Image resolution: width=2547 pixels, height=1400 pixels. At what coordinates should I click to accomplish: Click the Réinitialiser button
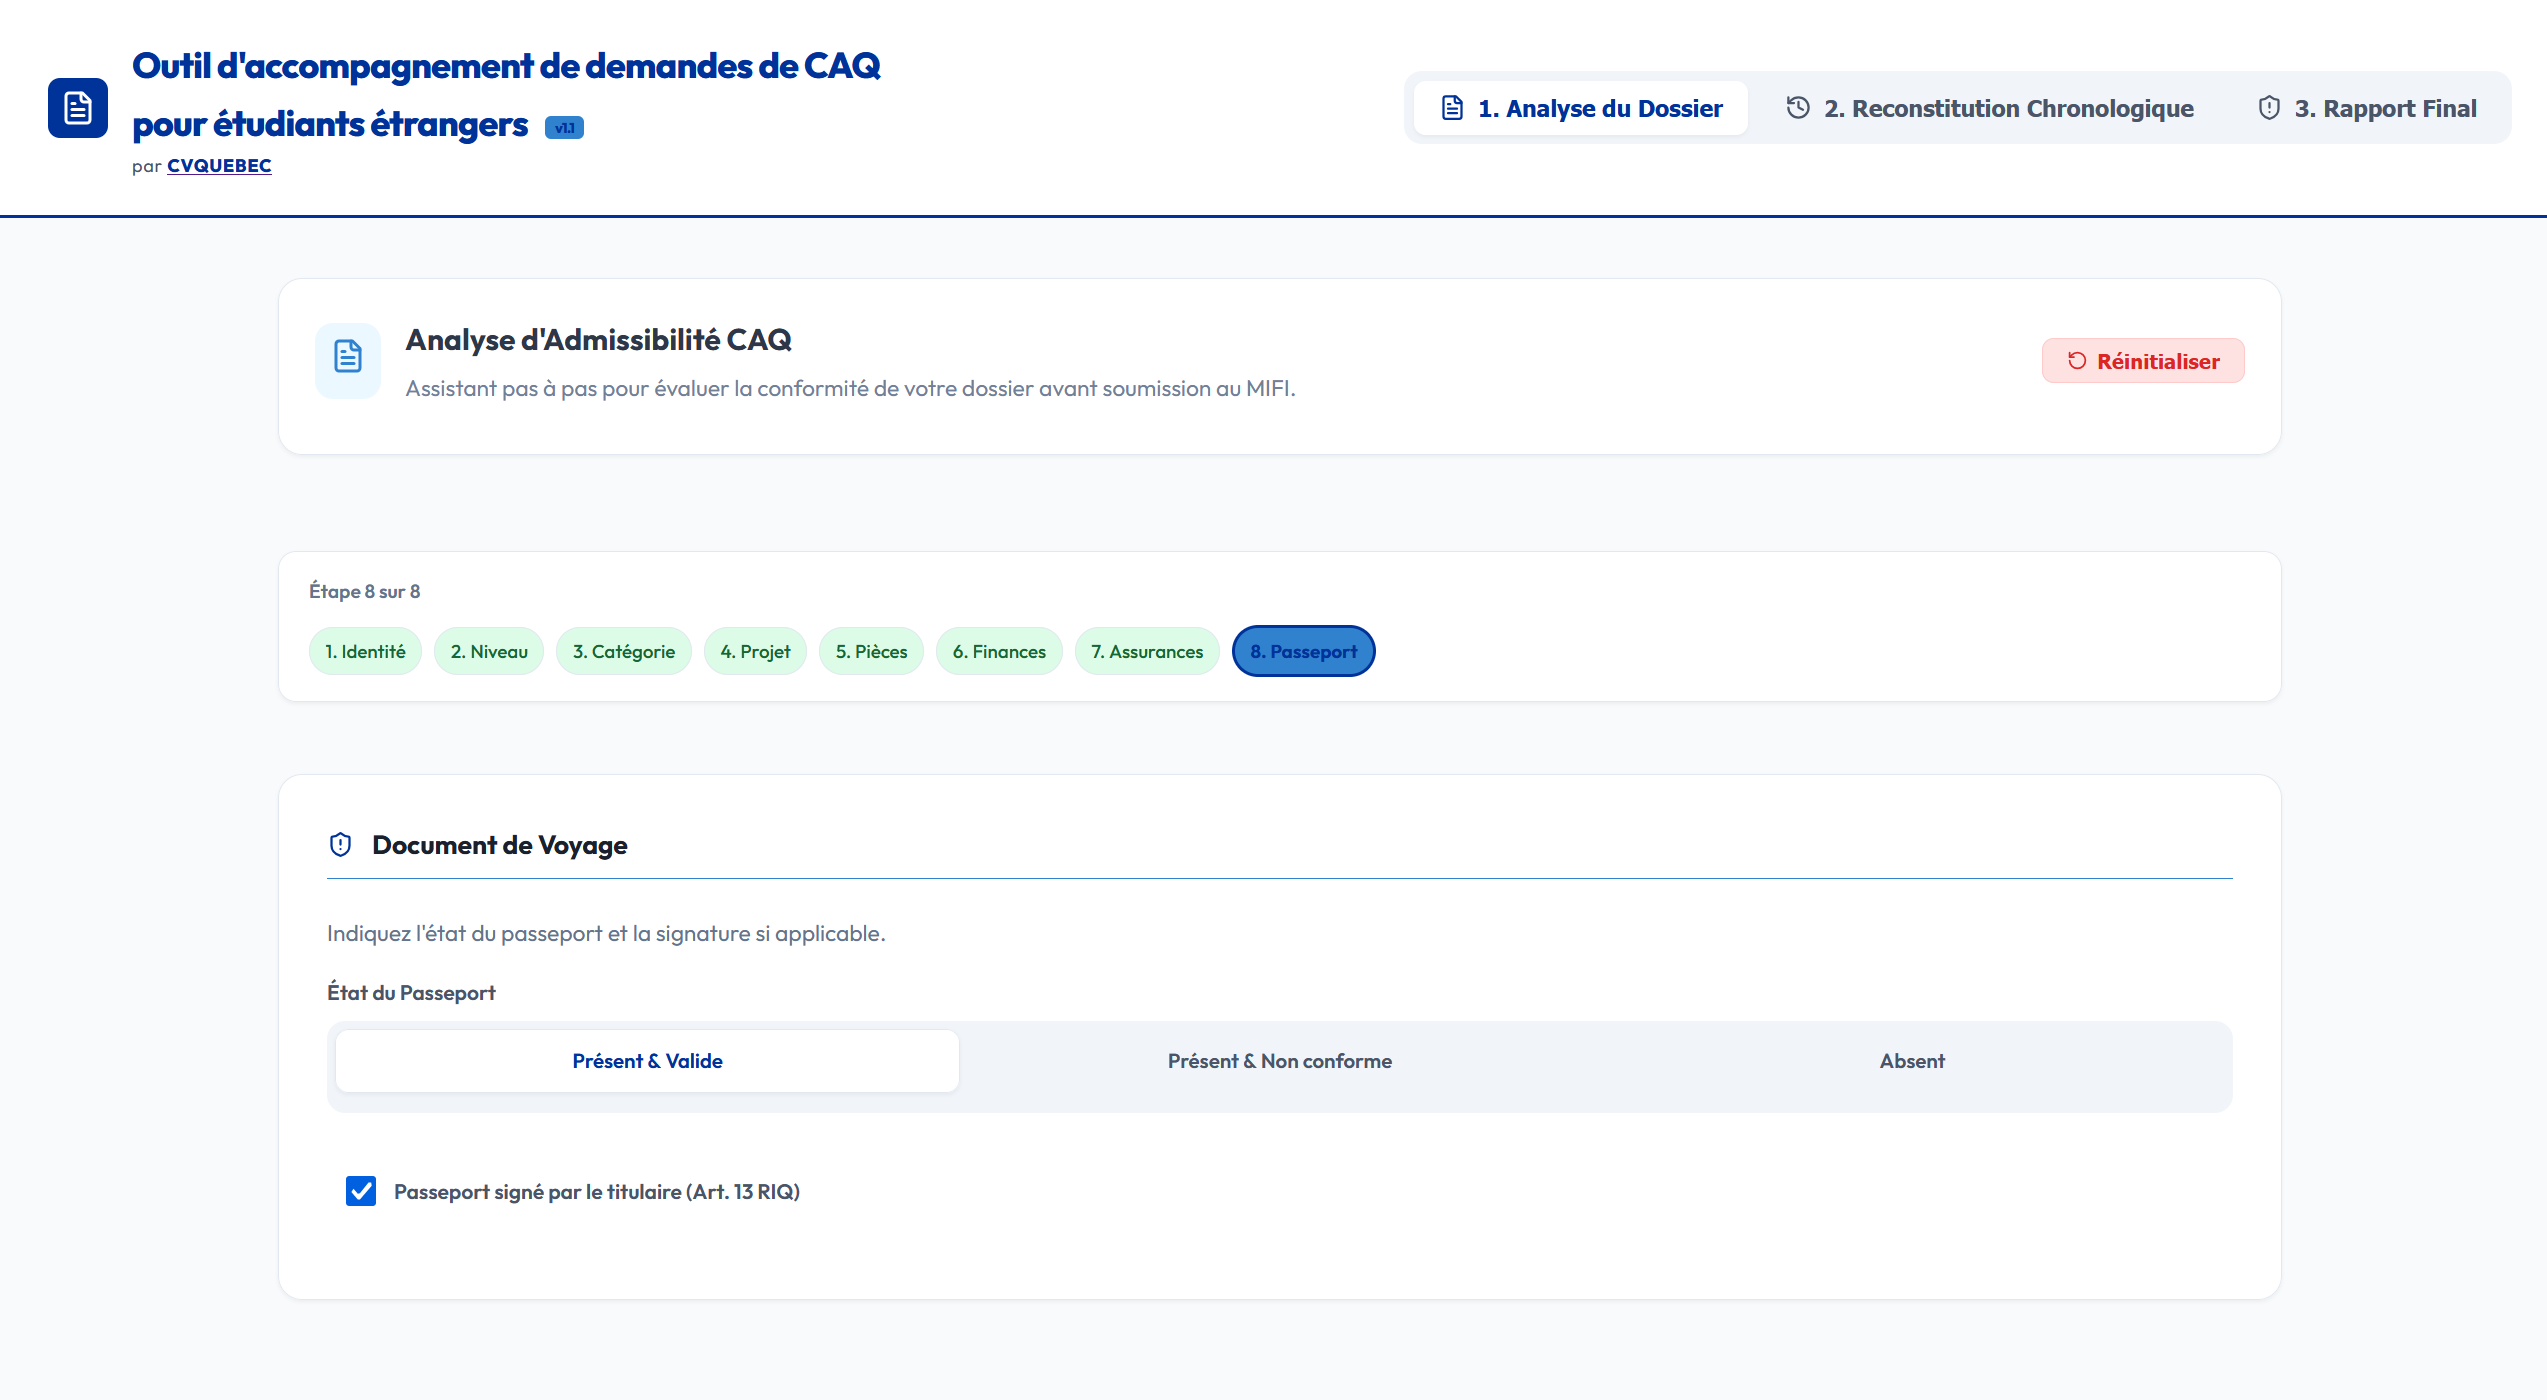pyautogui.click(x=2142, y=360)
